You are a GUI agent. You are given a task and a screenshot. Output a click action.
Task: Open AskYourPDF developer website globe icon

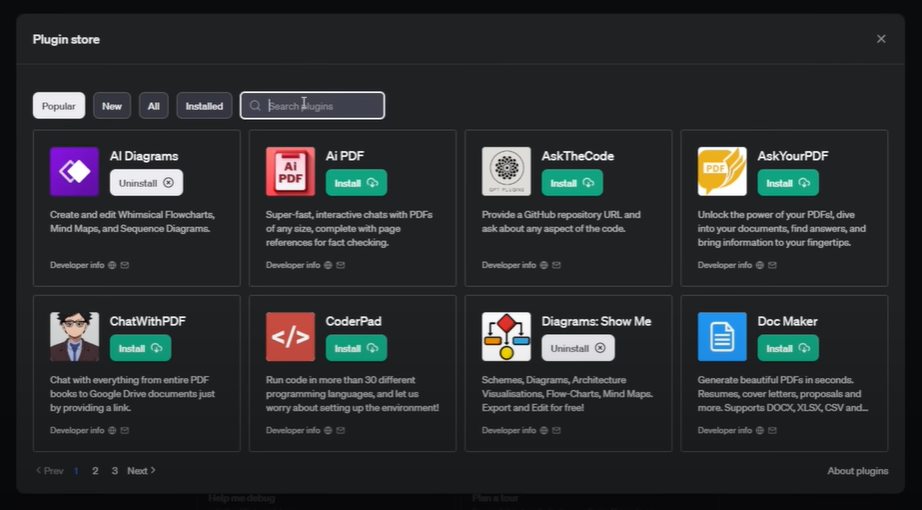tap(759, 265)
